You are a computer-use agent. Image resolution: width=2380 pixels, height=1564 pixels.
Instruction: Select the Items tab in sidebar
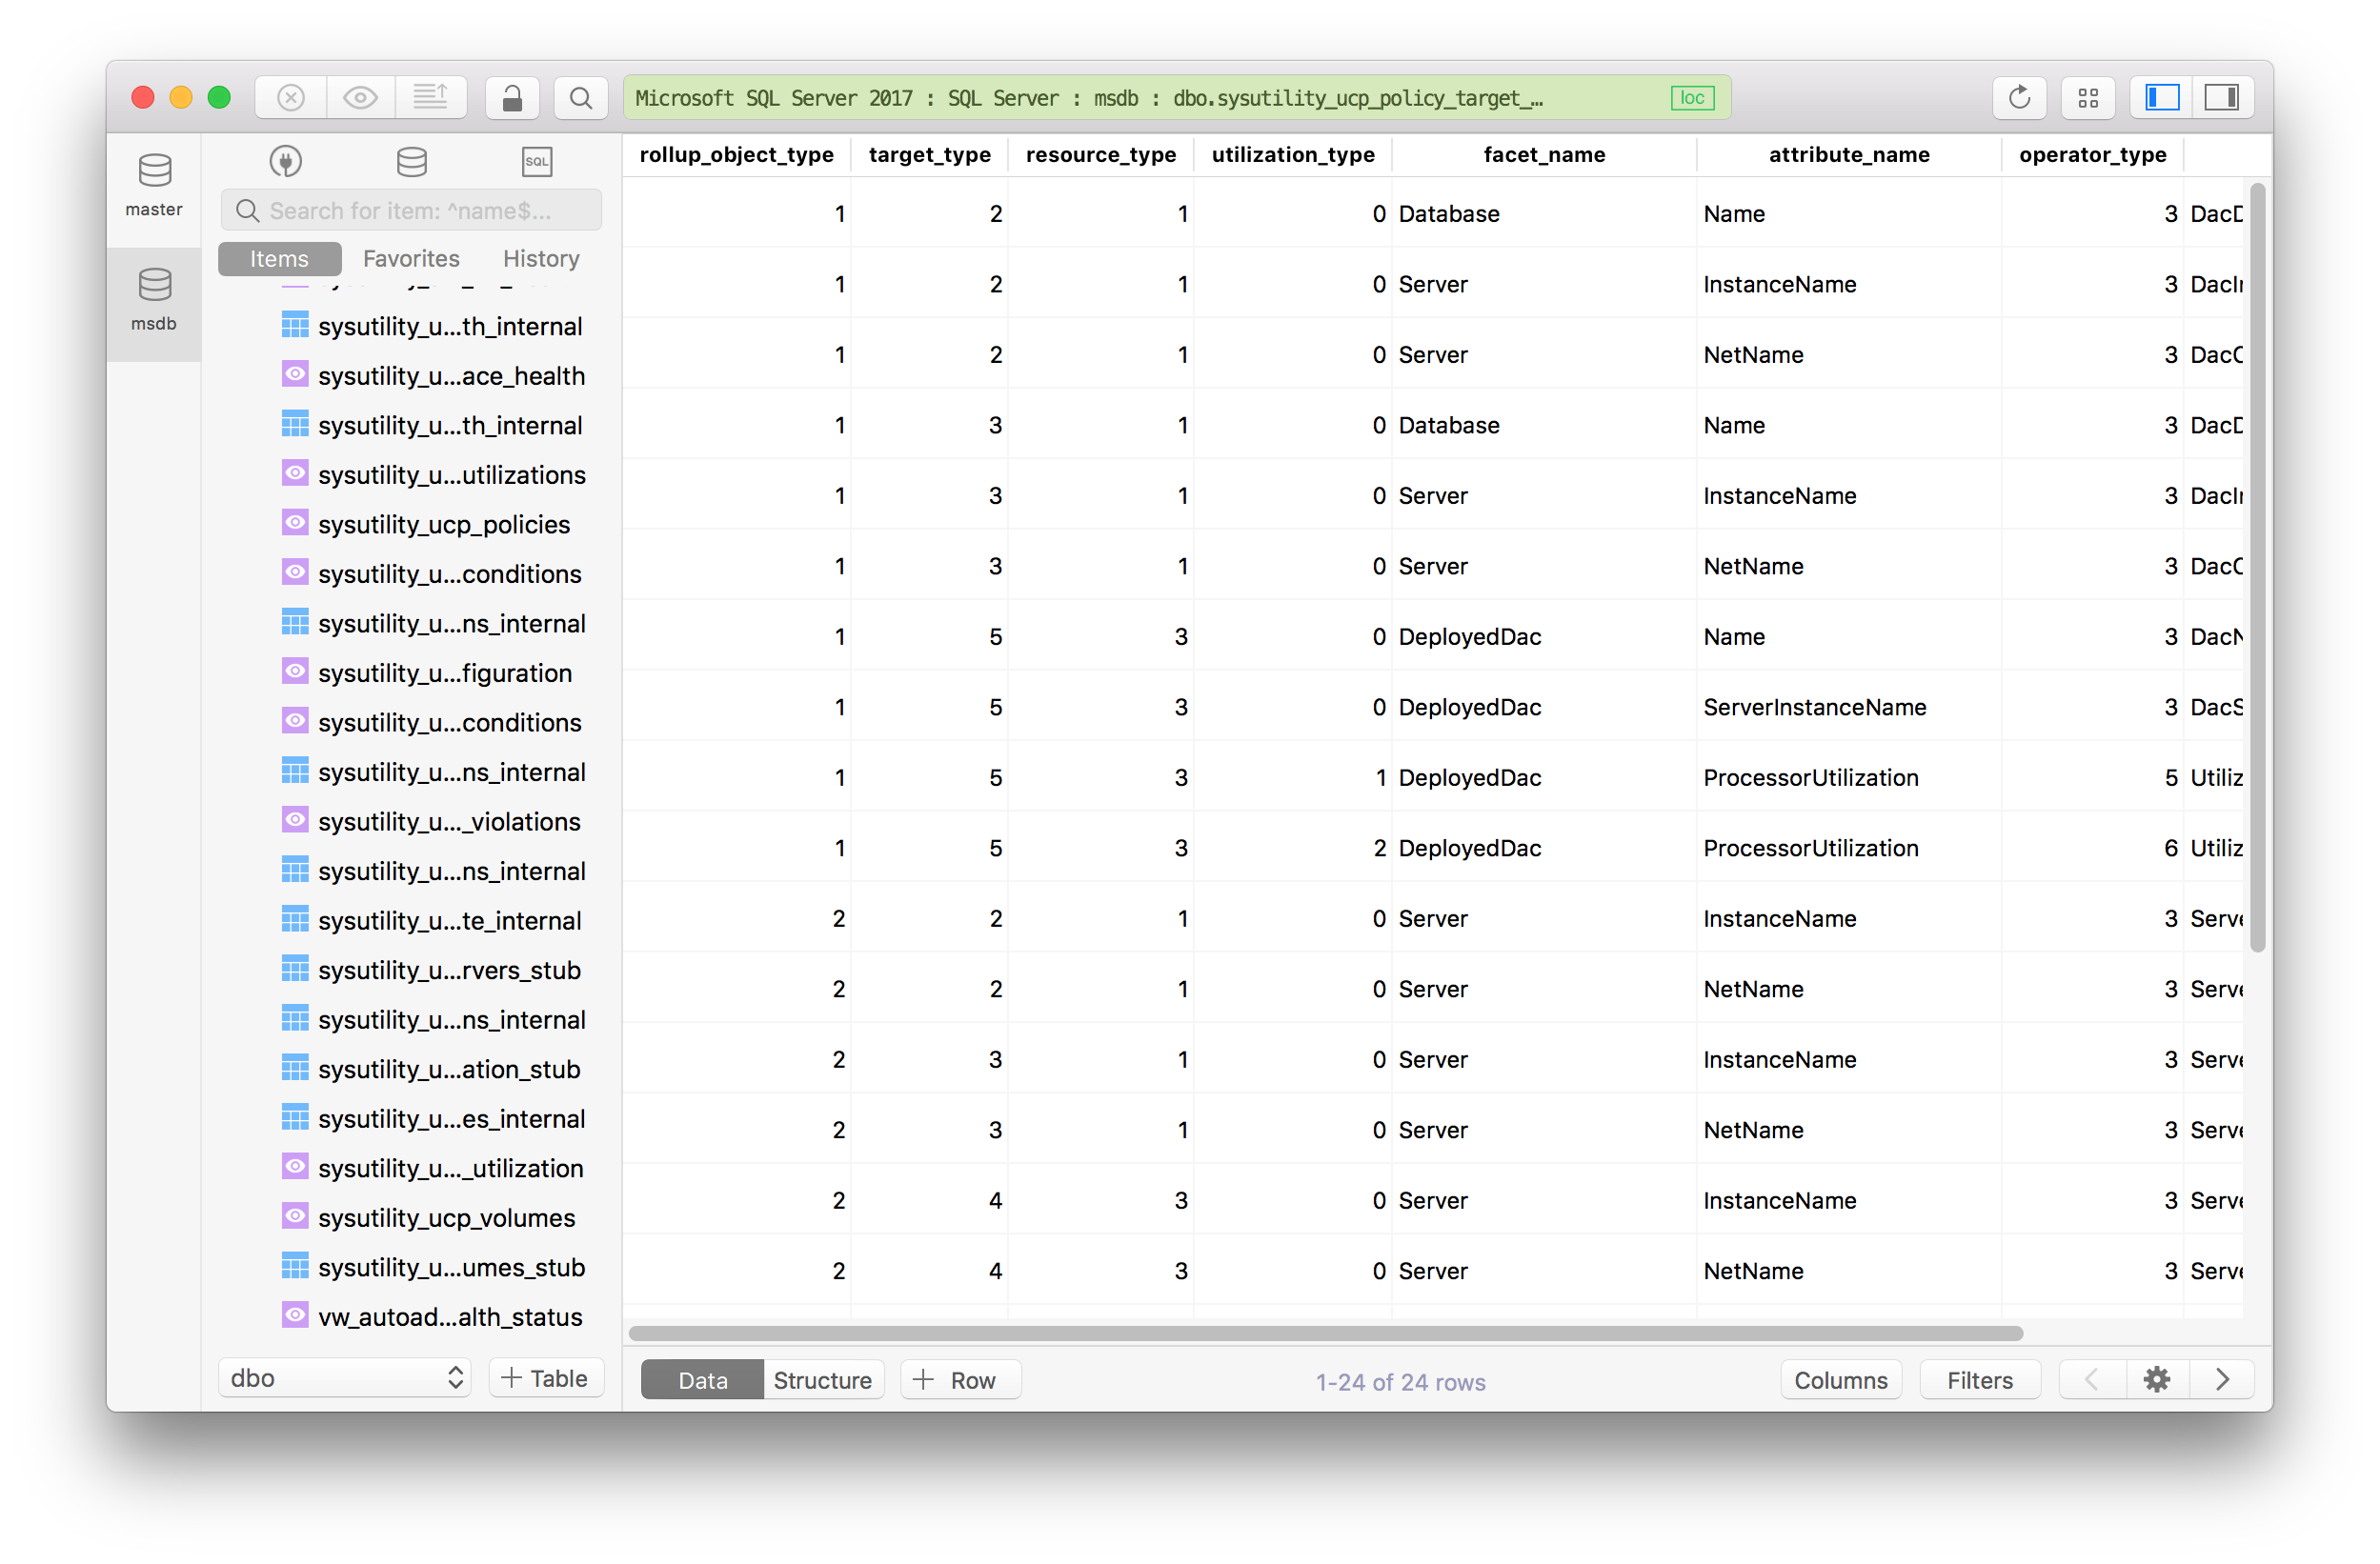coord(279,256)
